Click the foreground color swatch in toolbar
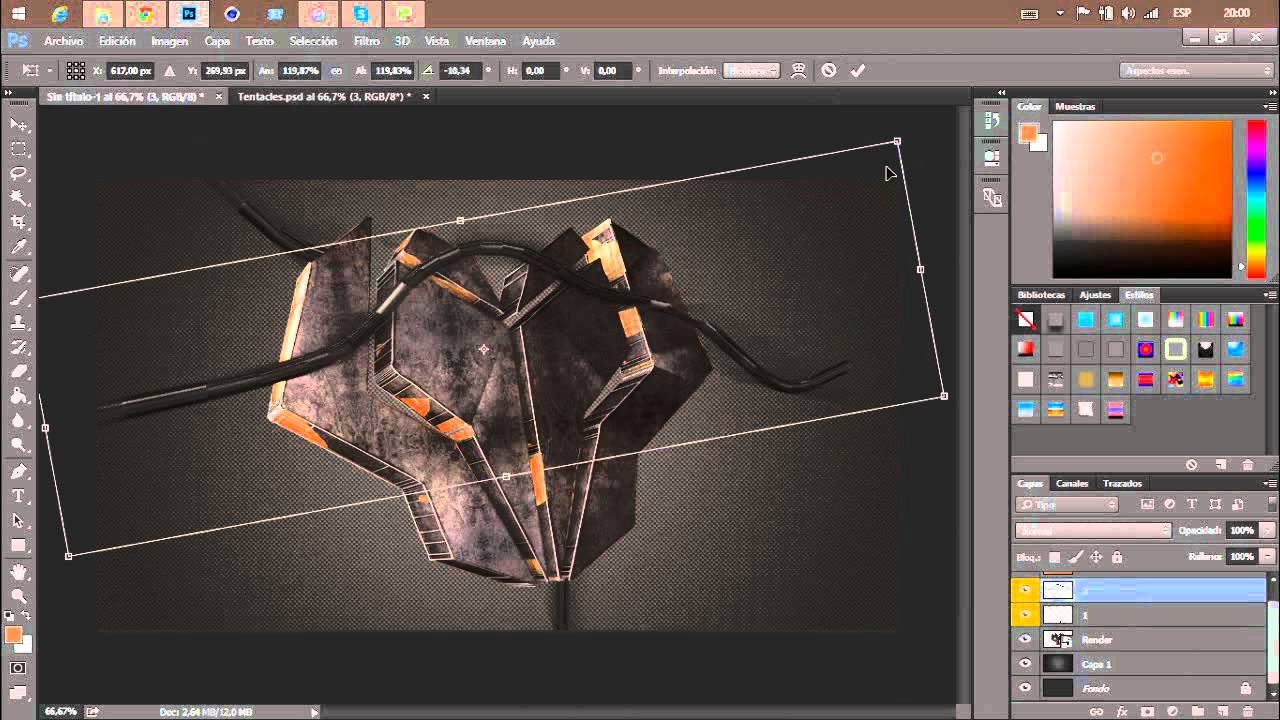This screenshot has width=1280, height=720. (13, 635)
